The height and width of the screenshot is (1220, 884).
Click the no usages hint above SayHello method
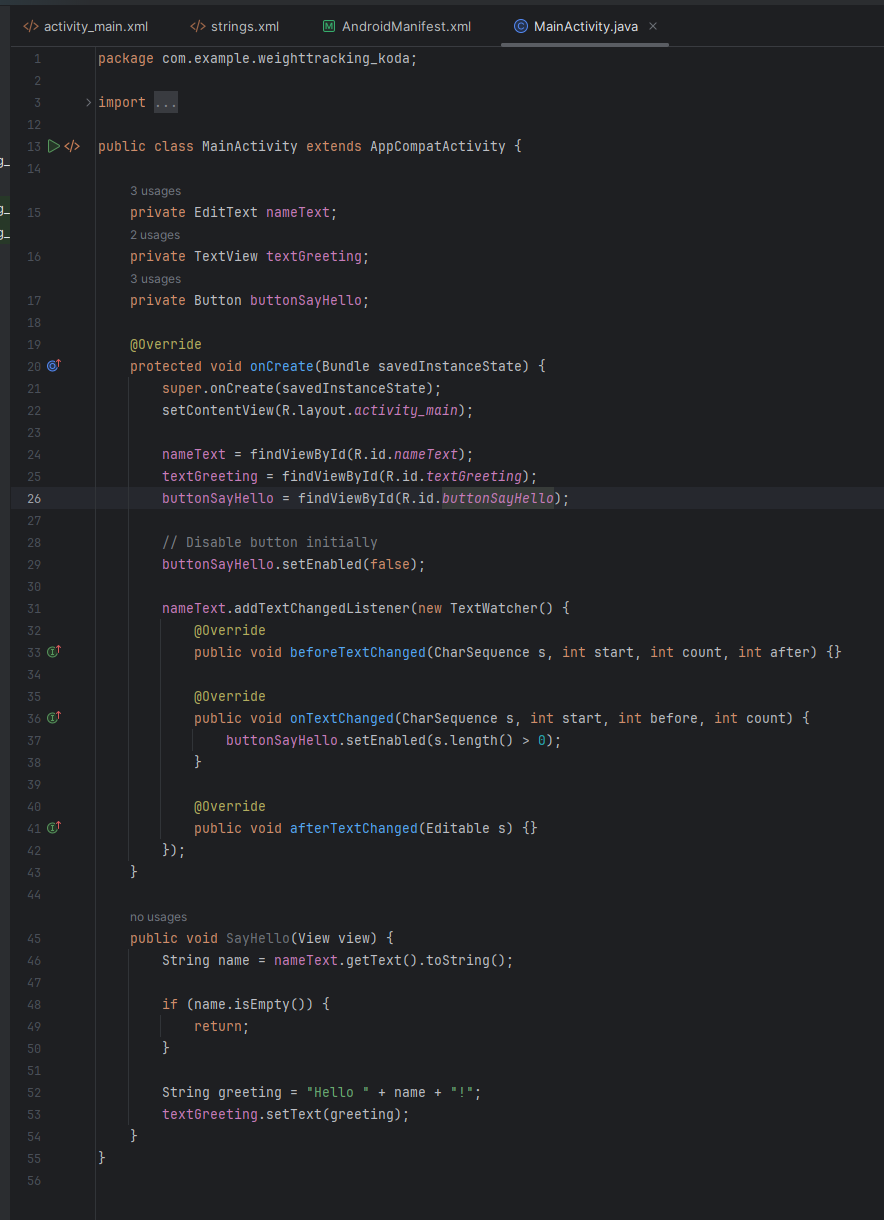(158, 917)
